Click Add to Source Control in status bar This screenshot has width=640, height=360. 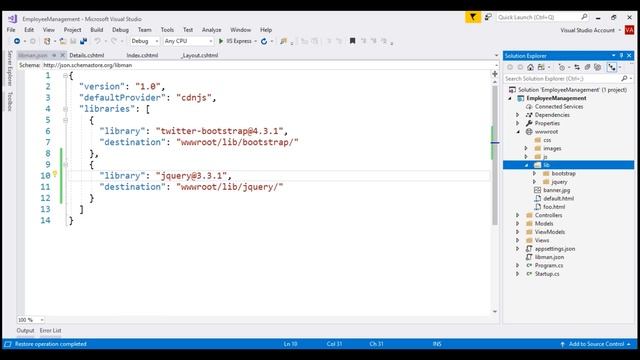tap(596, 344)
